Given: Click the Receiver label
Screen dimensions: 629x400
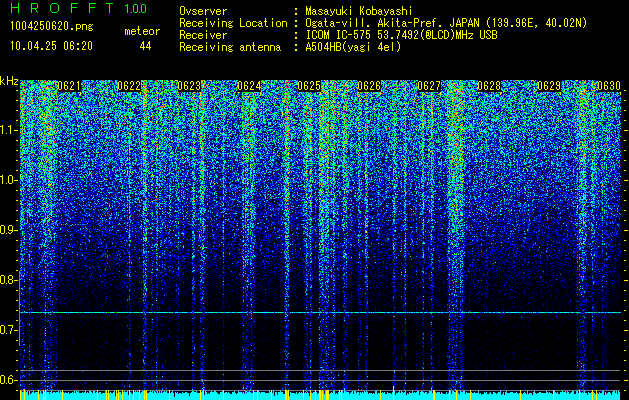Looking at the screenshot, I should tap(203, 35).
